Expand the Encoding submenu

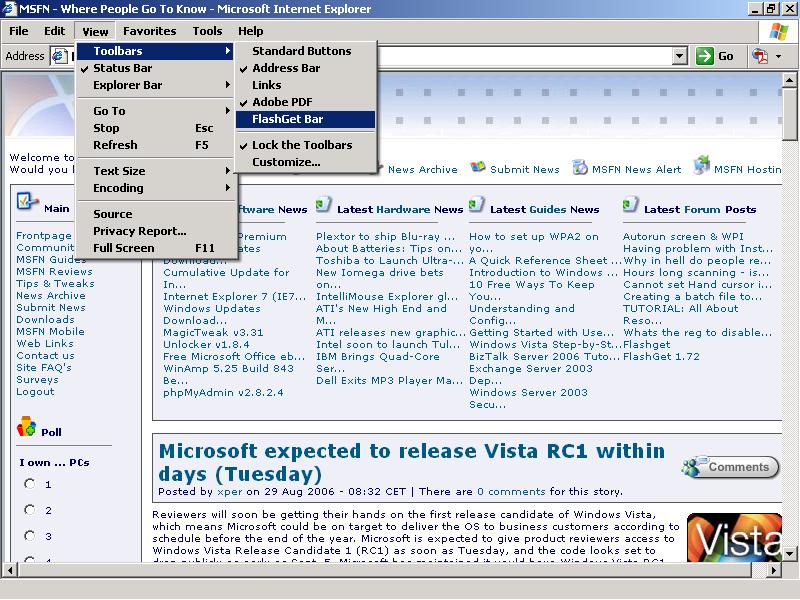(155, 188)
